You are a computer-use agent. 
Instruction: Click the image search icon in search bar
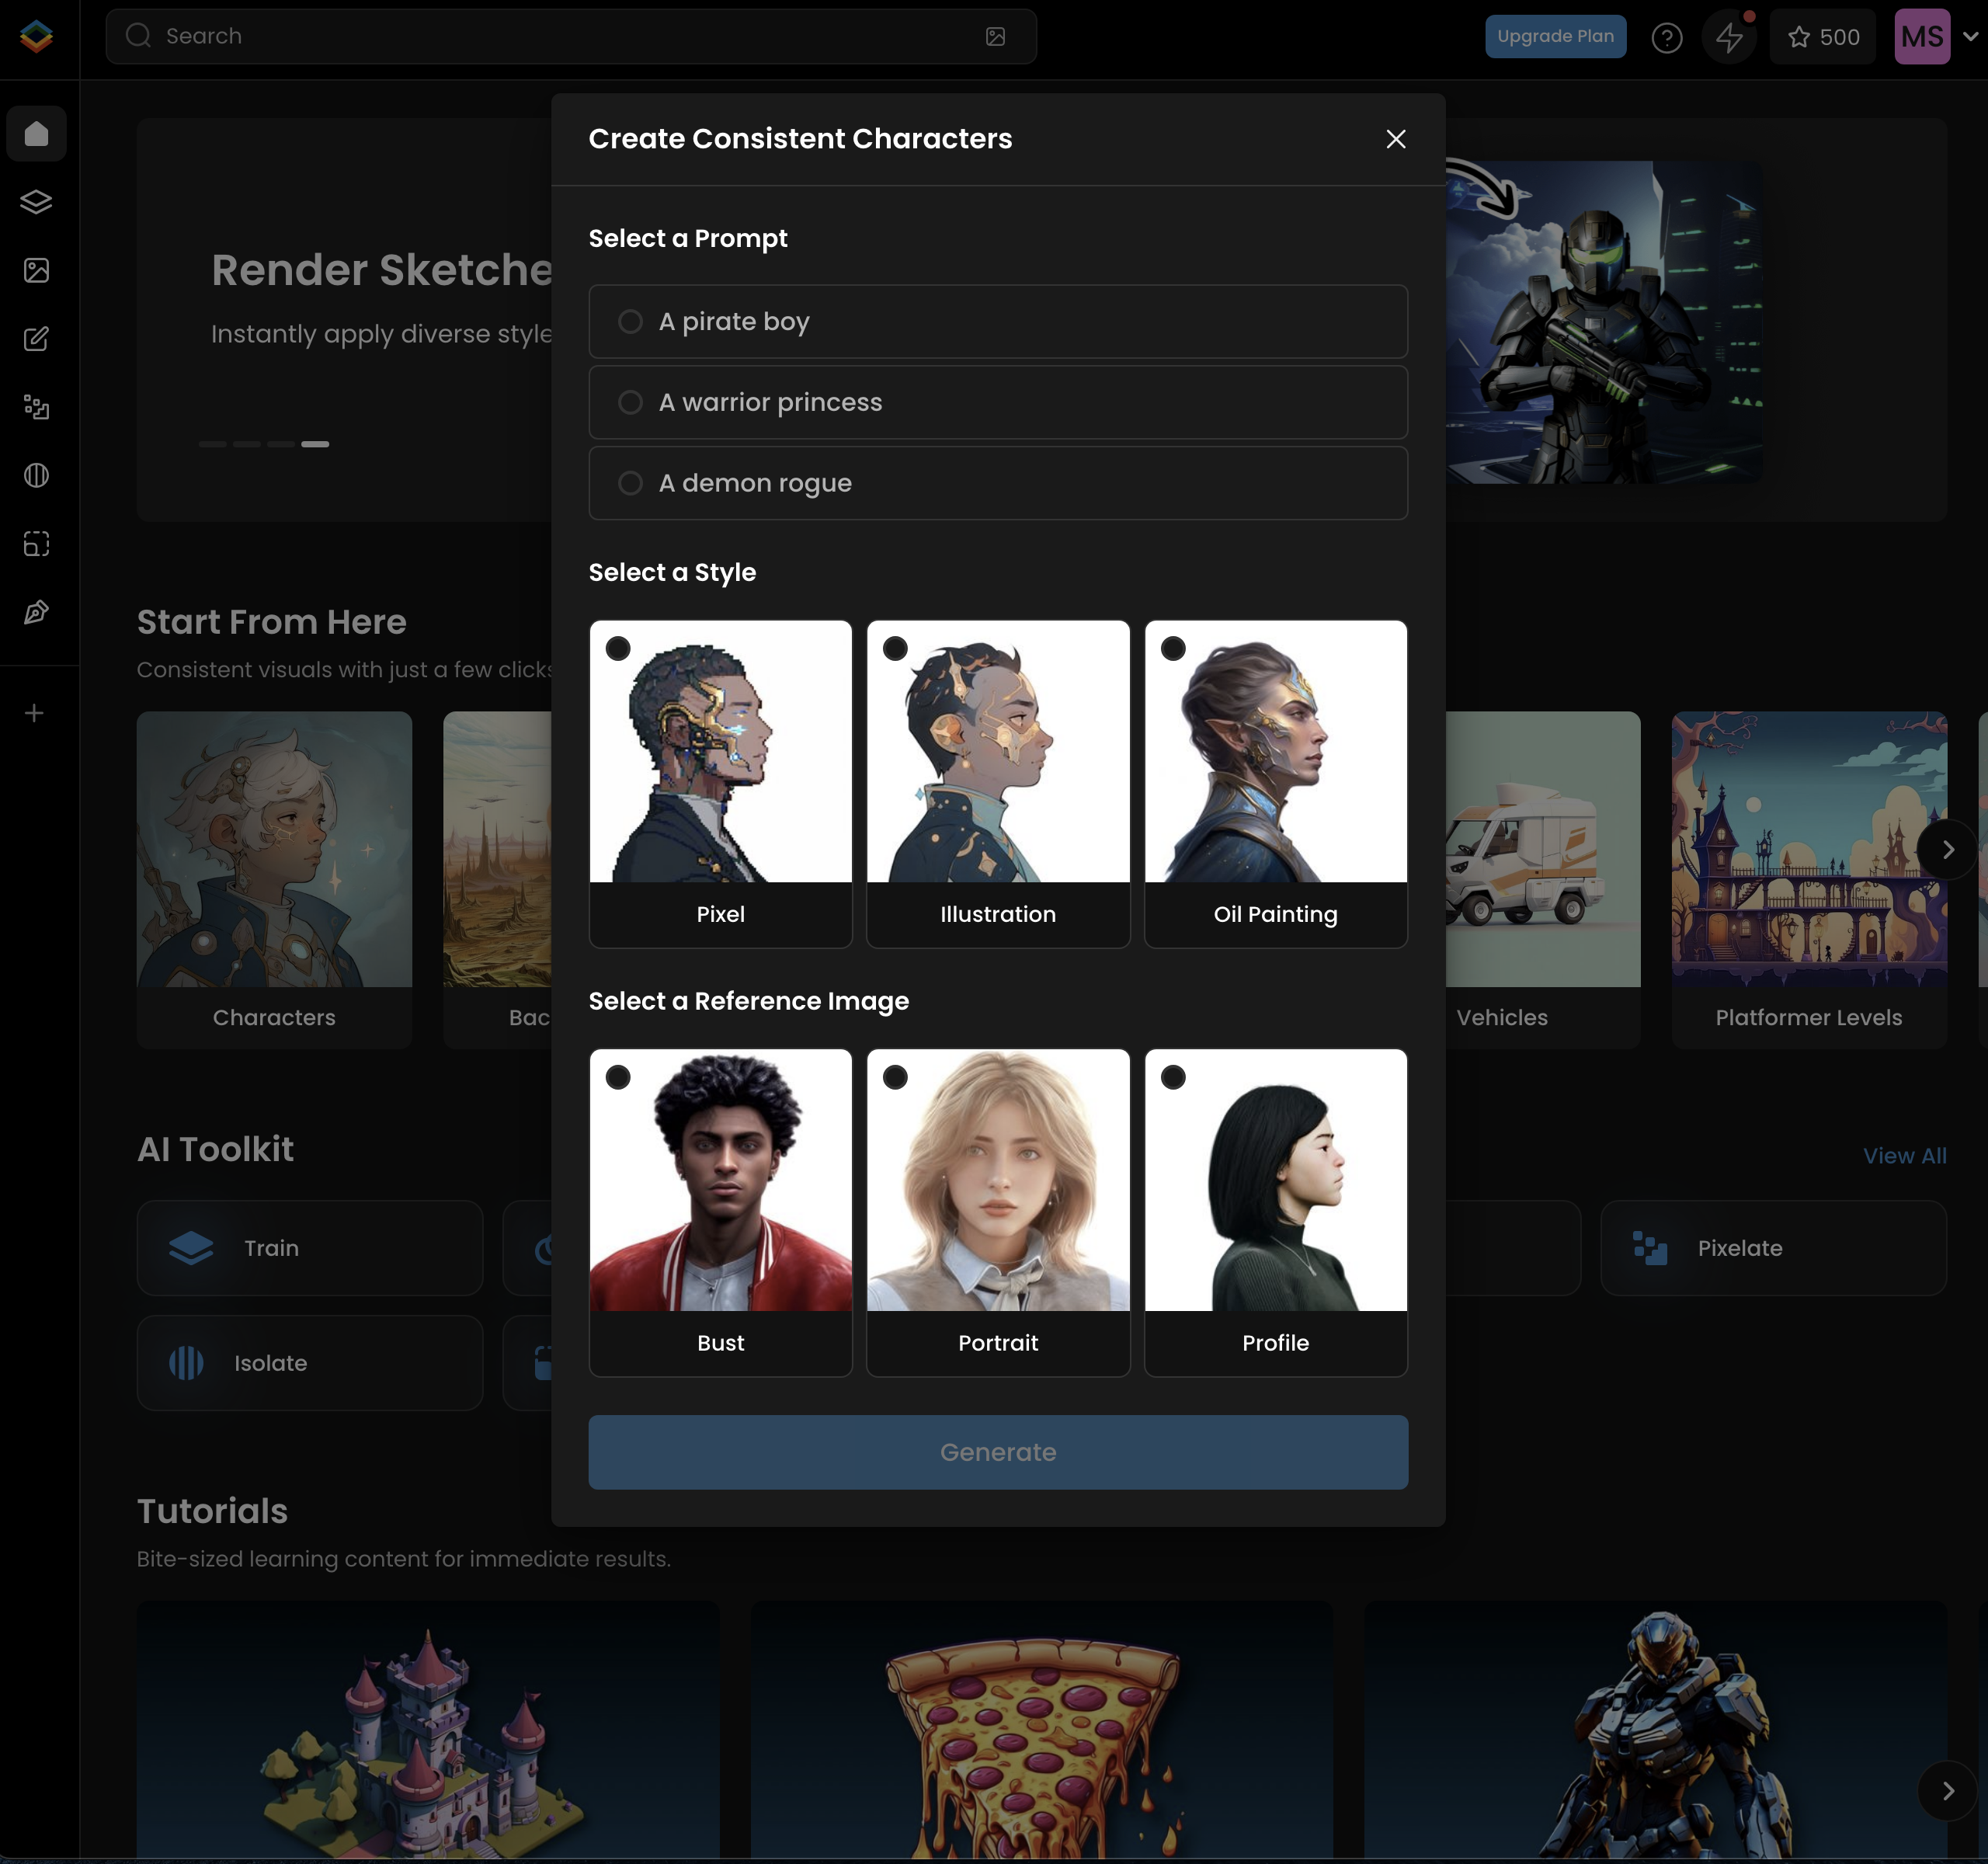tap(995, 36)
